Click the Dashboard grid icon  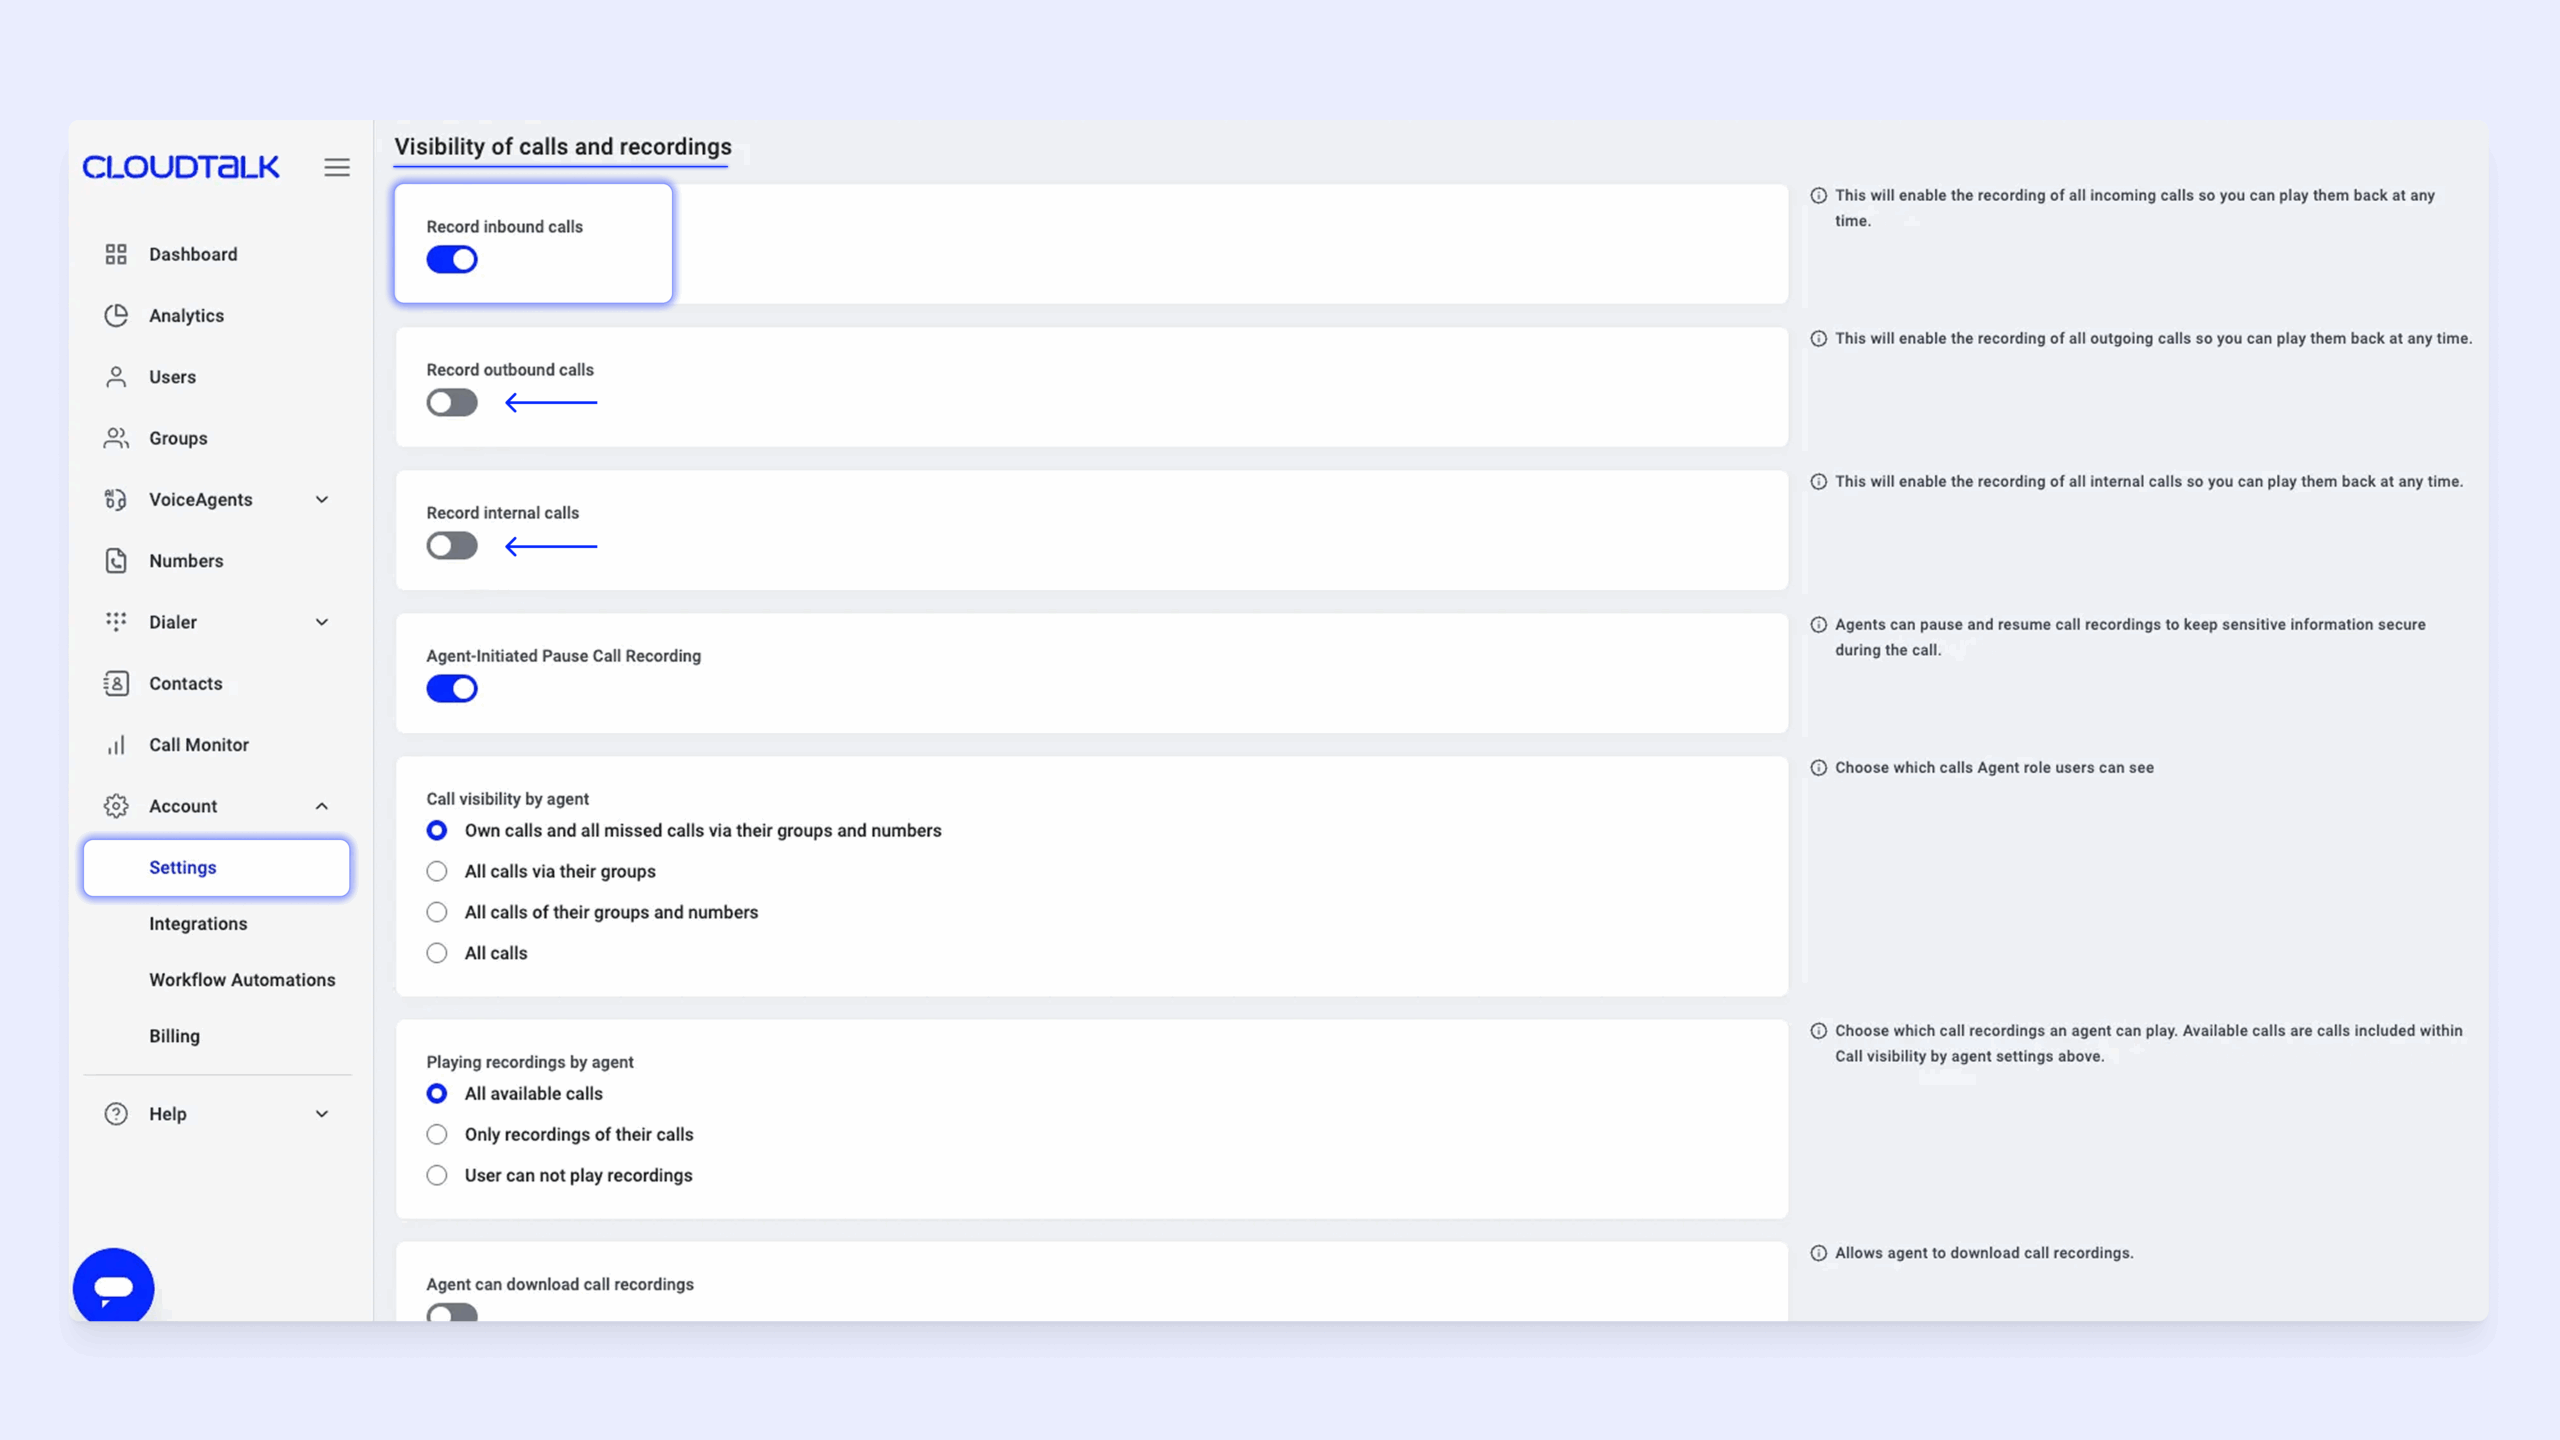pos(116,254)
